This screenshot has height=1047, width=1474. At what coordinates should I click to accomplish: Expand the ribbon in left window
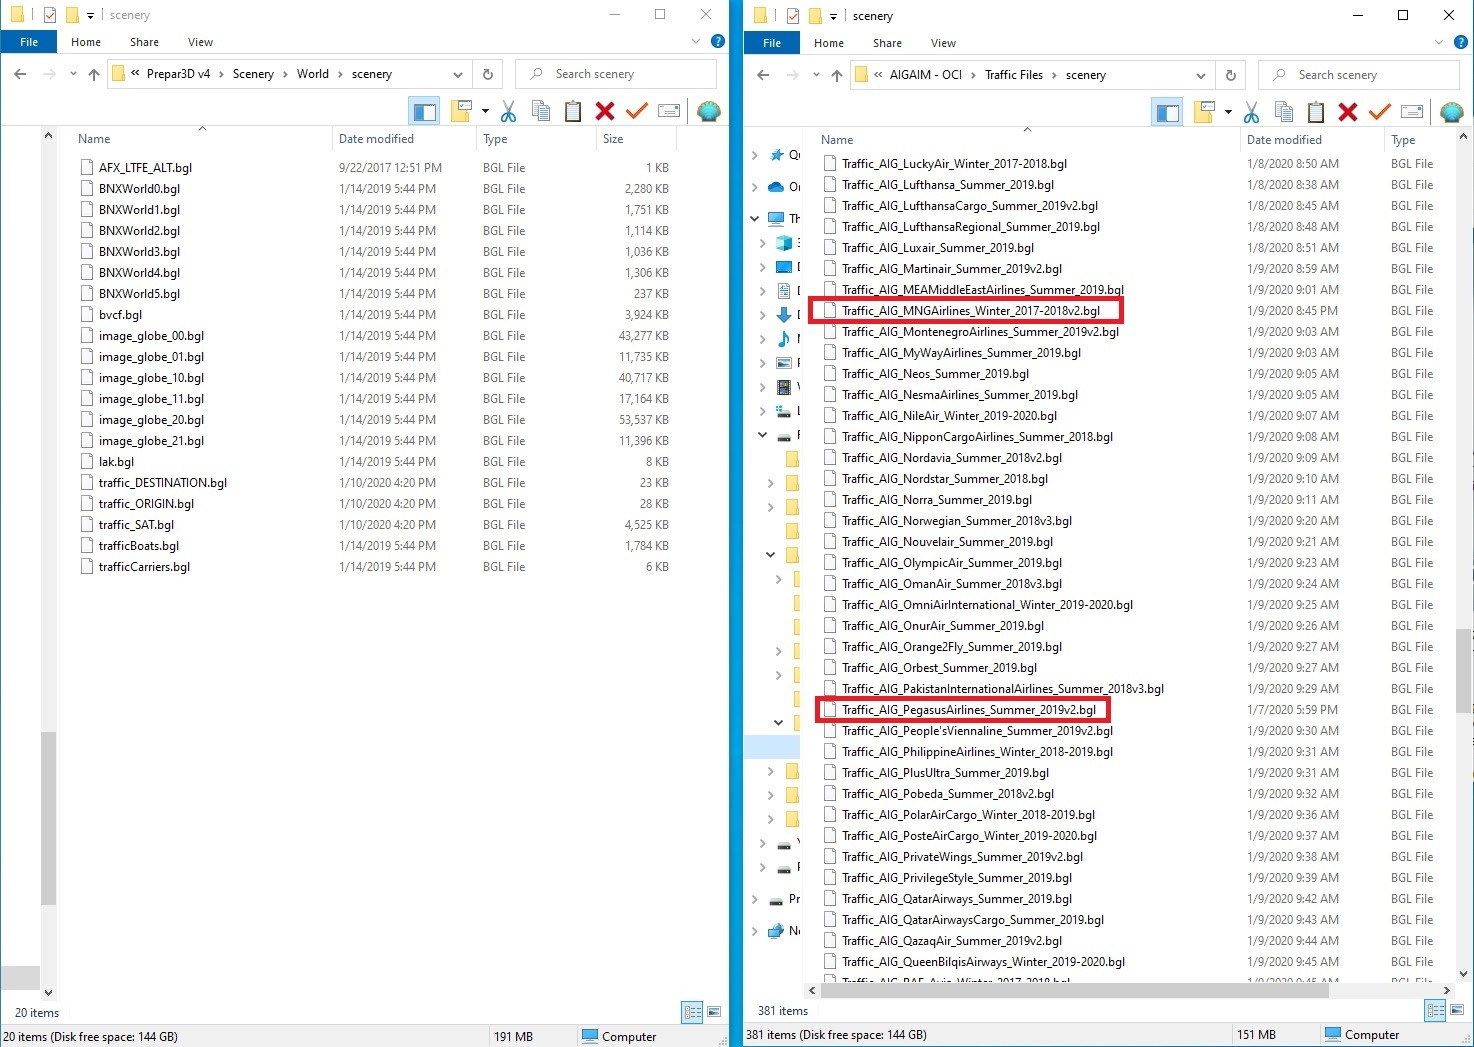(x=696, y=41)
